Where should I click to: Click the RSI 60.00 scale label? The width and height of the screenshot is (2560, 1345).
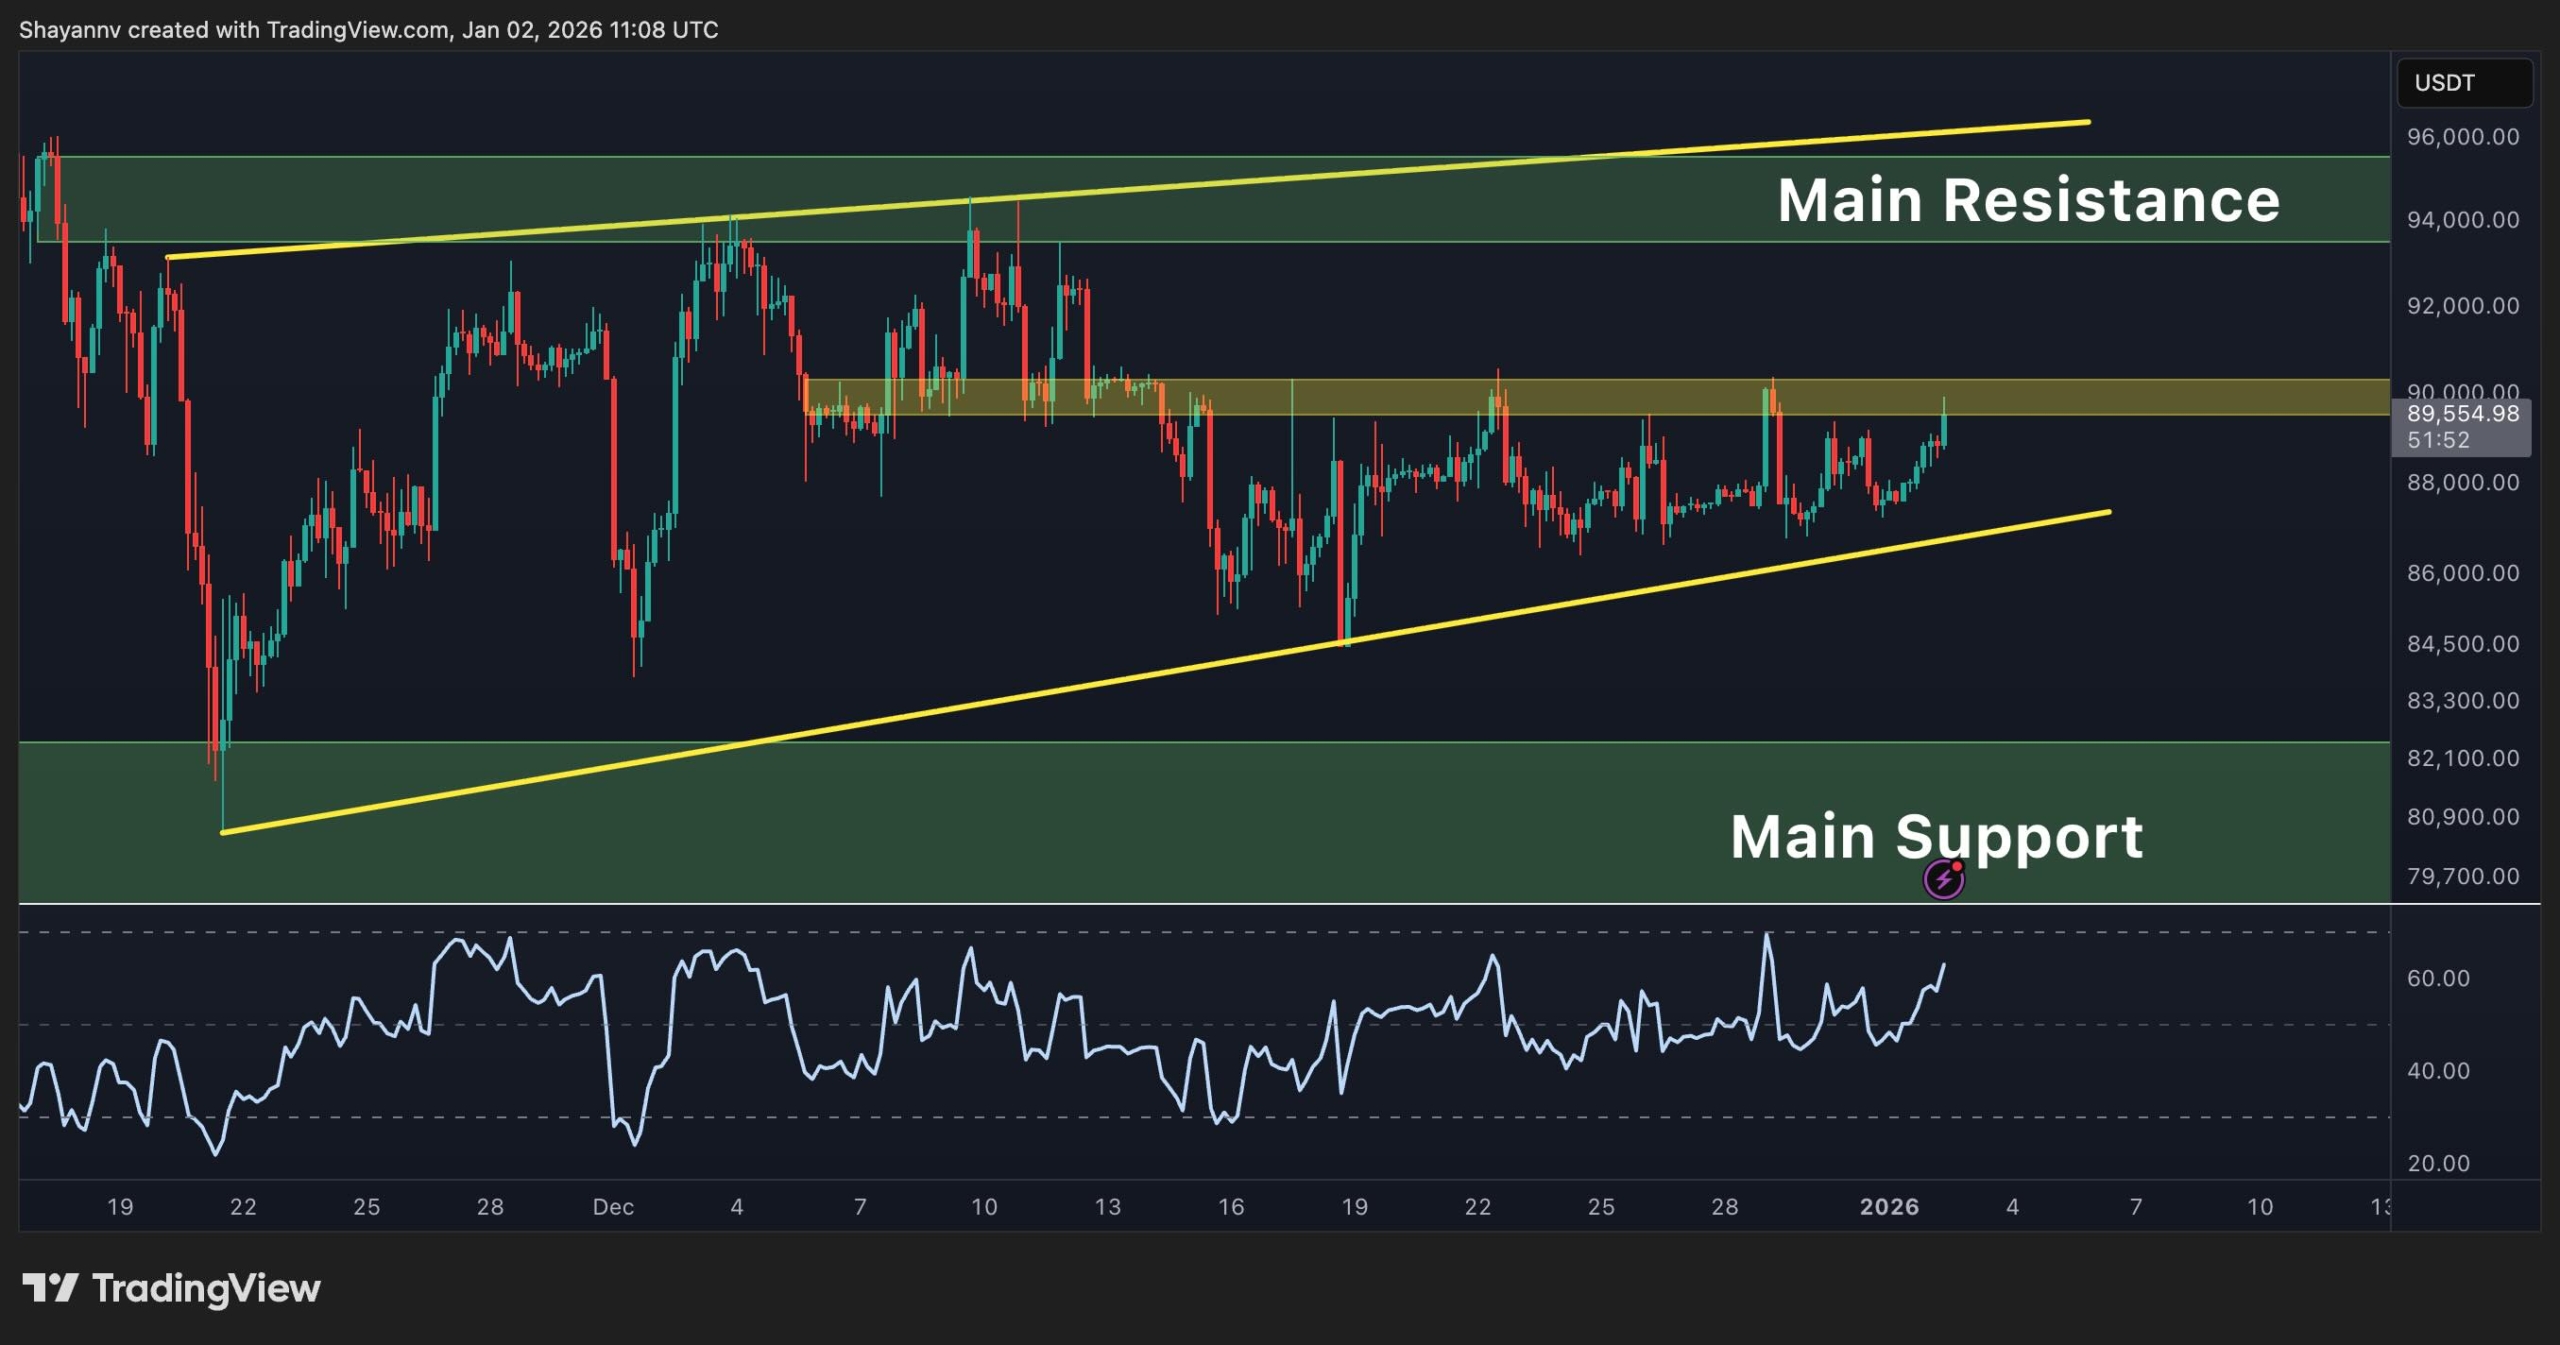coord(2438,978)
